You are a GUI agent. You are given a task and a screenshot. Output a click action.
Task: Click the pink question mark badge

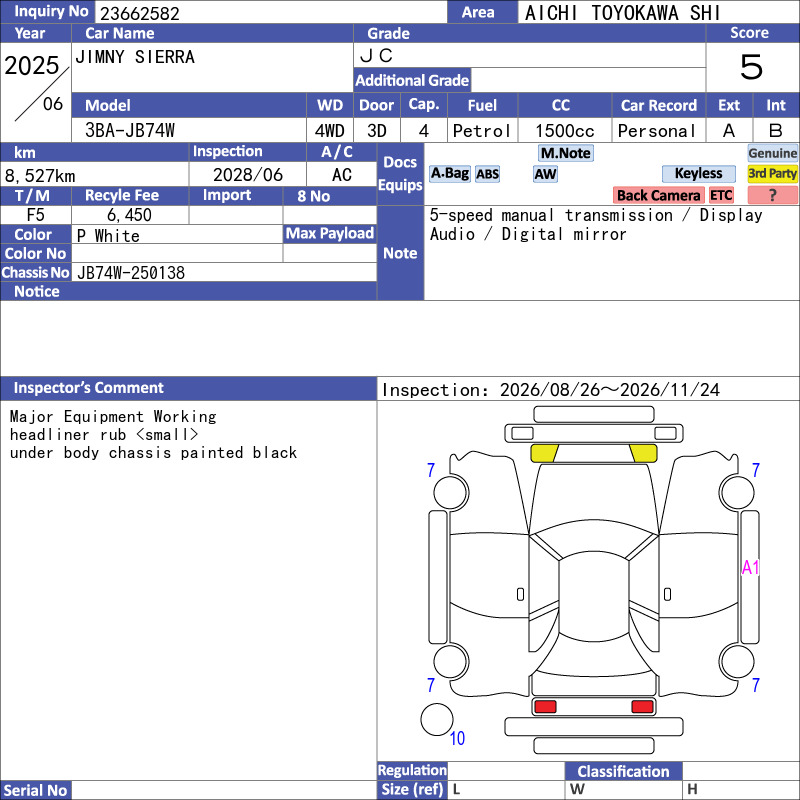click(772, 195)
